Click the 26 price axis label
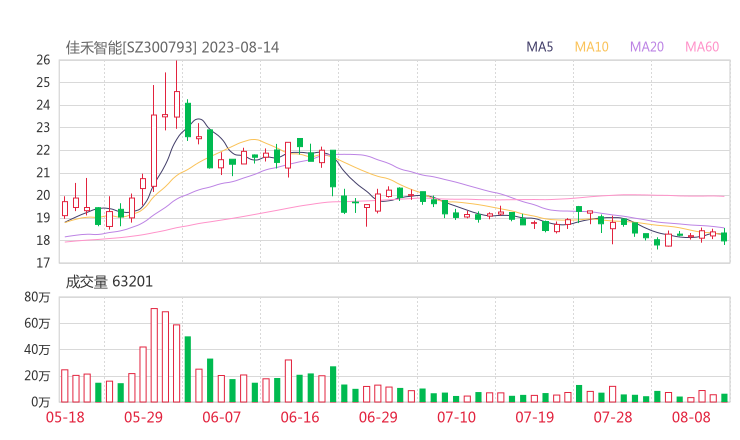 (x=42, y=60)
